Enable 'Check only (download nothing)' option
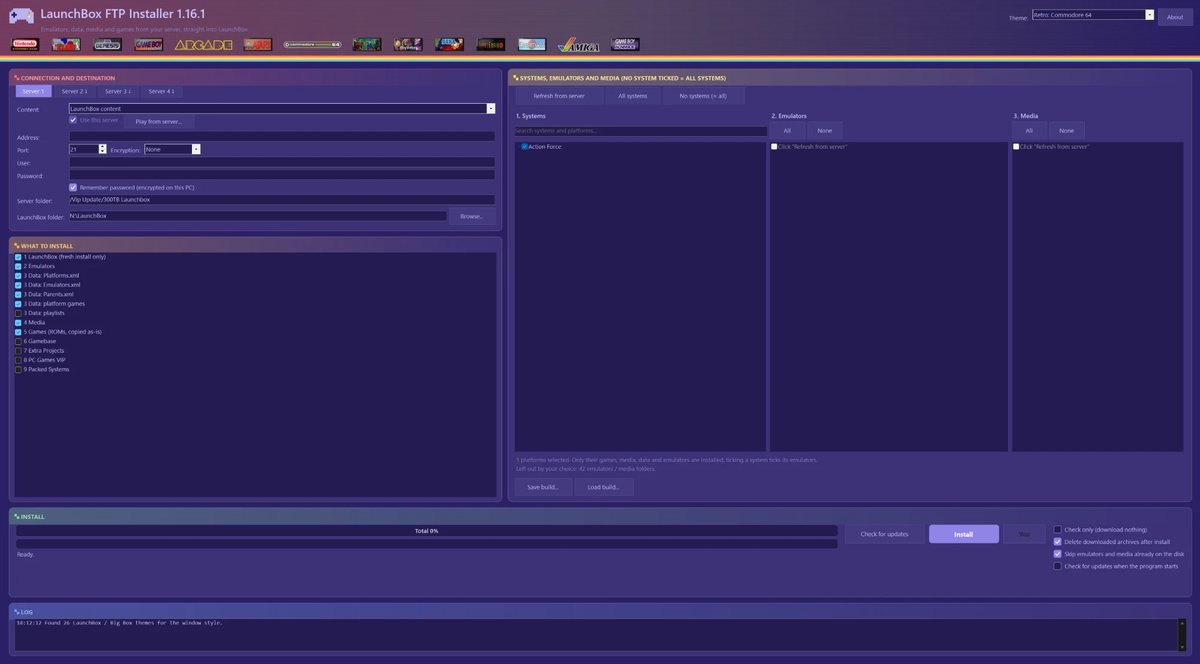Screen dimensions: 1200x664 point(1058,530)
